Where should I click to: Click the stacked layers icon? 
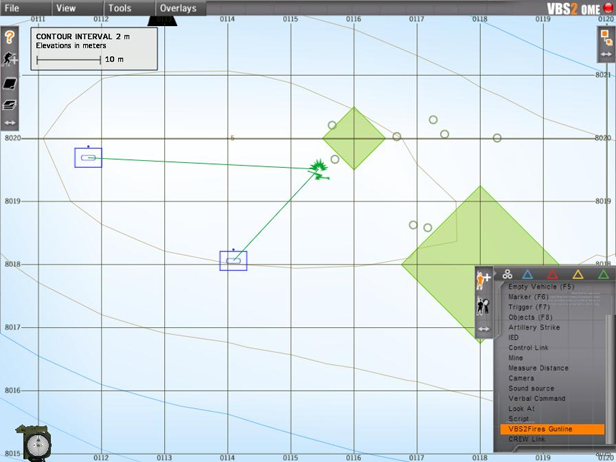click(10, 105)
